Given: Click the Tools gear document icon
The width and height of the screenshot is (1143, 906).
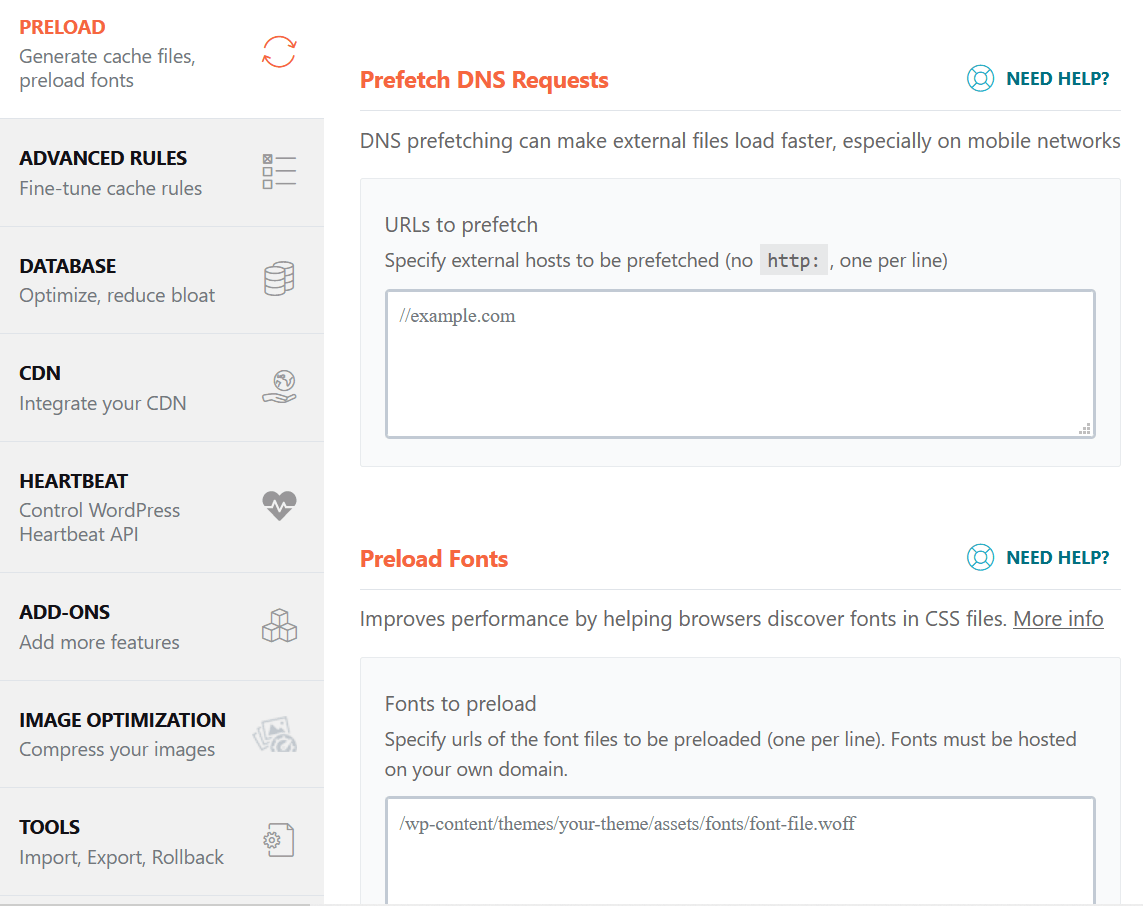Looking at the screenshot, I should click(x=278, y=841).
